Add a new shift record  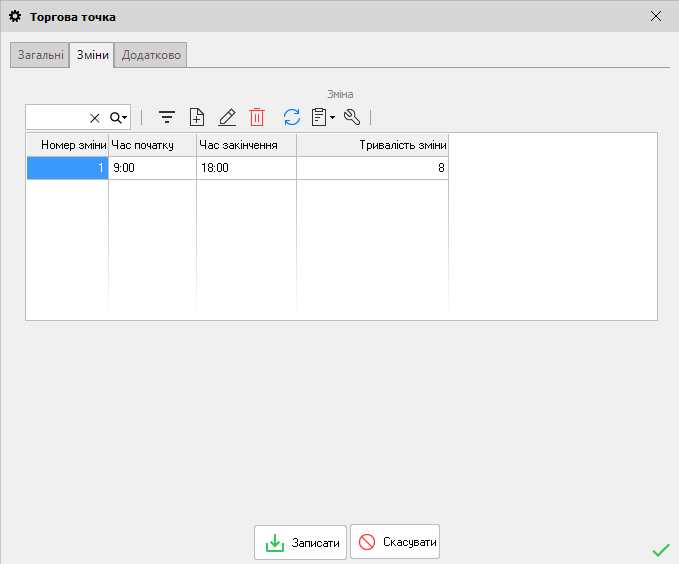(197, 117)
